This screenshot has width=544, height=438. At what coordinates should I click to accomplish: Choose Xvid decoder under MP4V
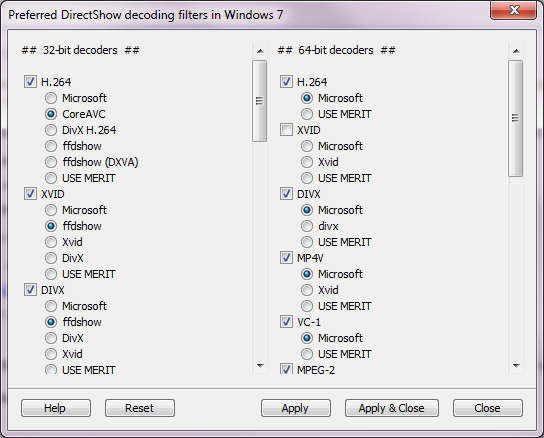(307, 290)
